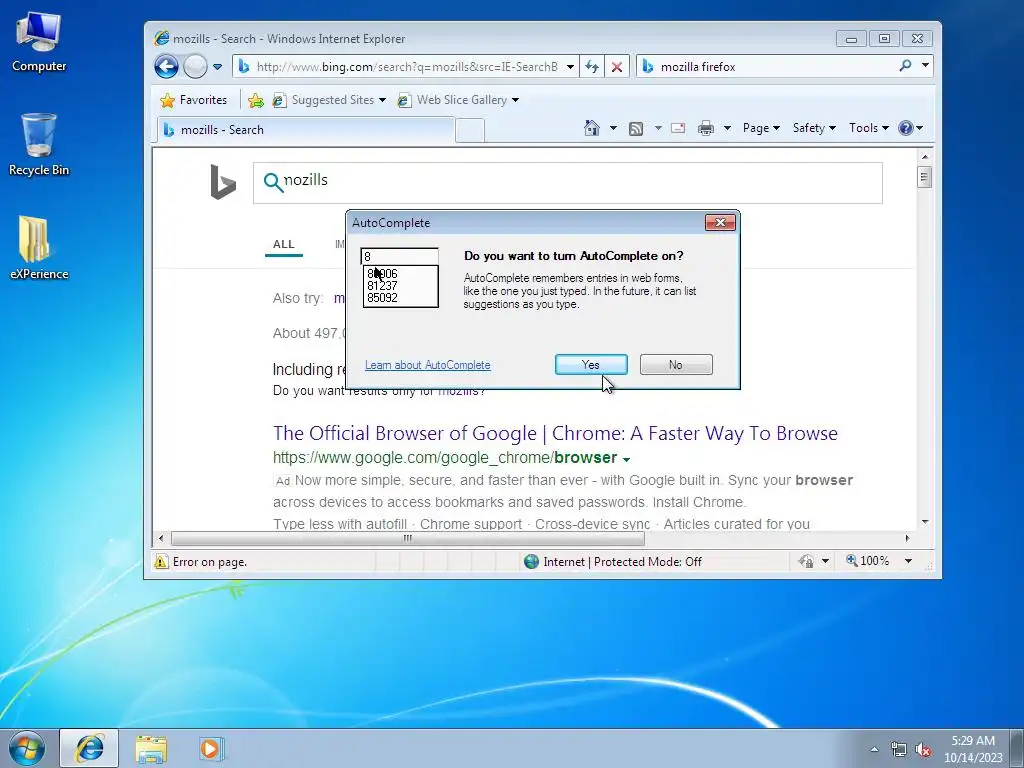Click the Bing search field containing mozills

568,183
